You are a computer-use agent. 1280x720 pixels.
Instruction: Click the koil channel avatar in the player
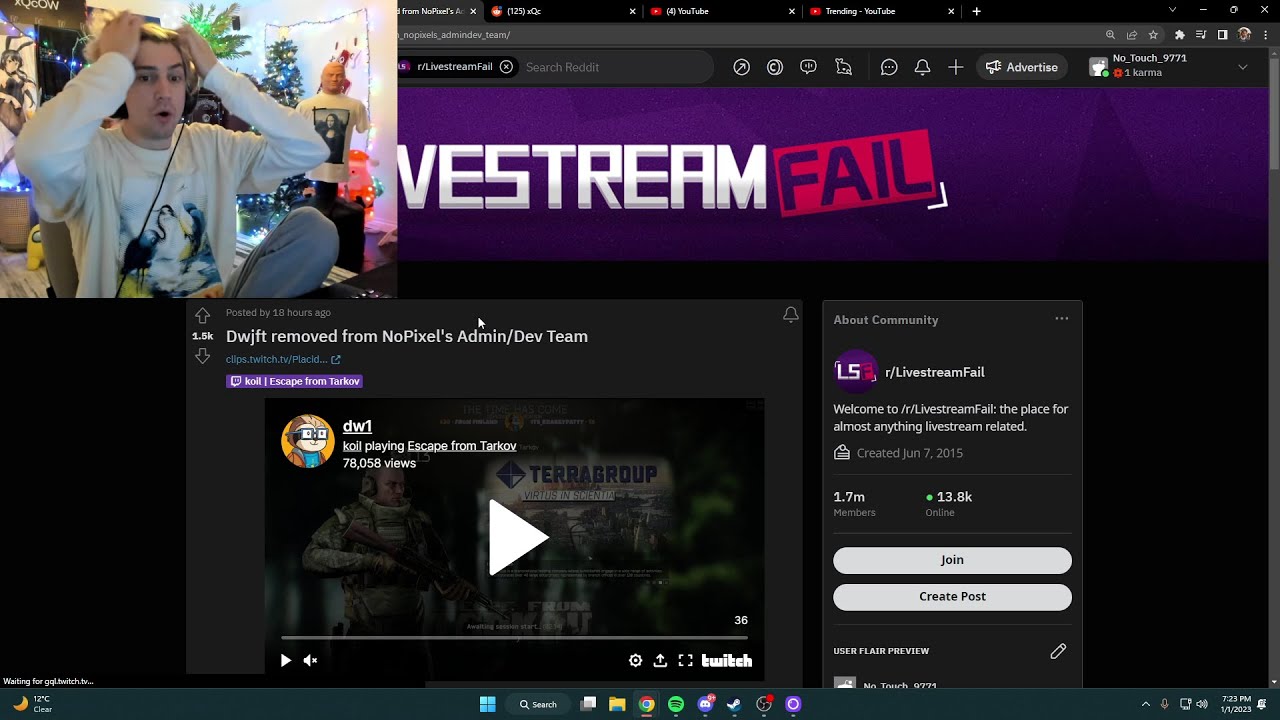[307, 441]
